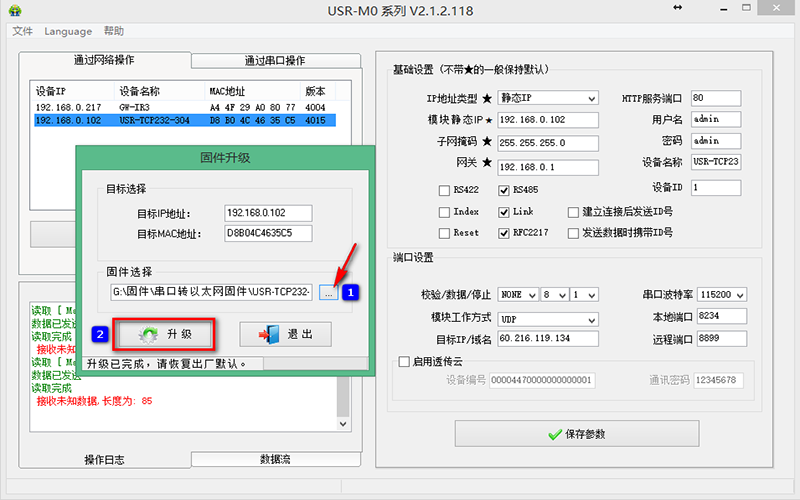This screenshot has height=500, width=800.
Task: Click the 本地端口 field showing 8234
Action: (720, 317)
